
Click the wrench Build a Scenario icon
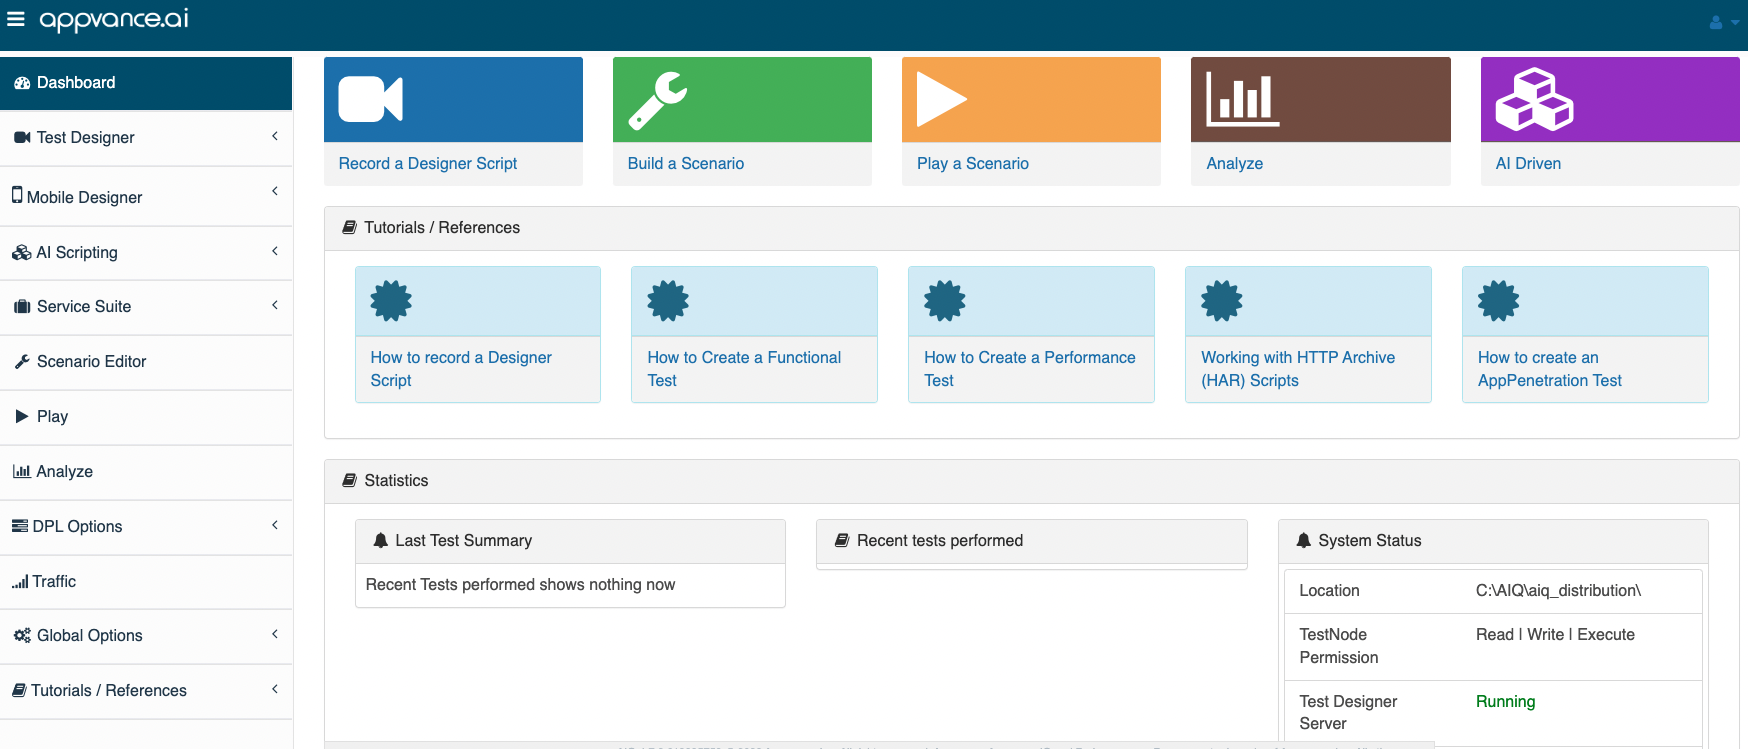click(657, 101)
